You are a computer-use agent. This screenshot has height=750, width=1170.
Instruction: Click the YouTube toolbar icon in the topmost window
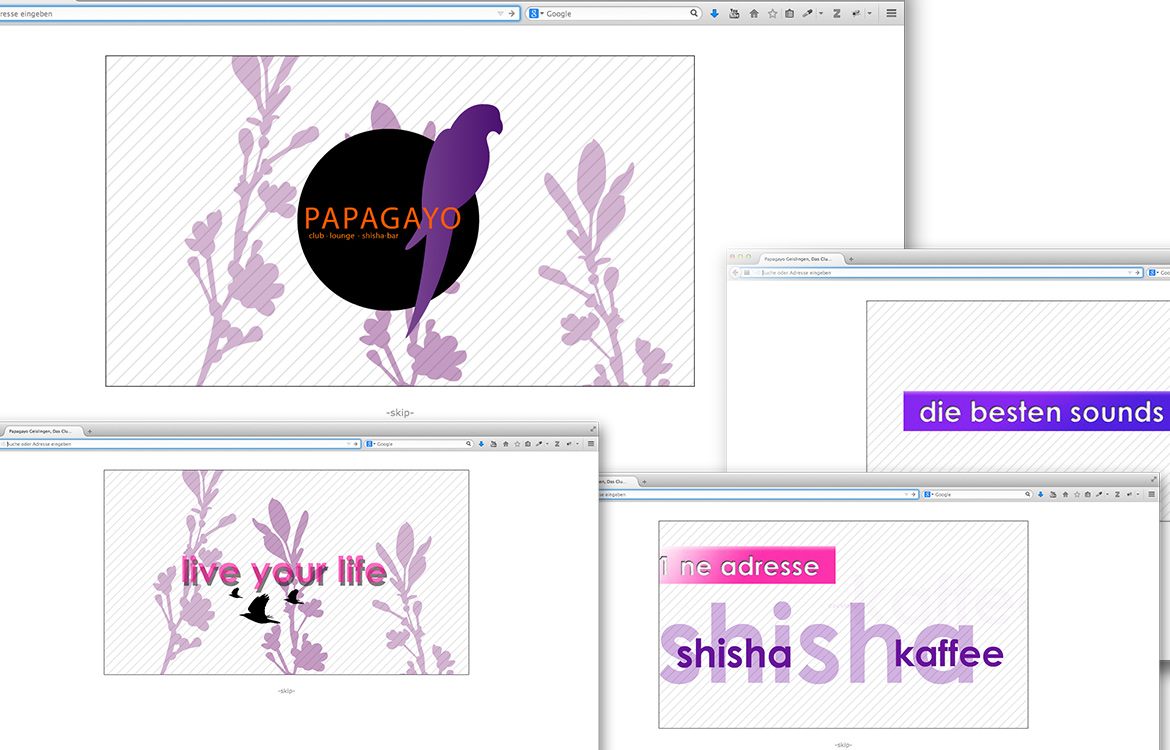(735, 14)
